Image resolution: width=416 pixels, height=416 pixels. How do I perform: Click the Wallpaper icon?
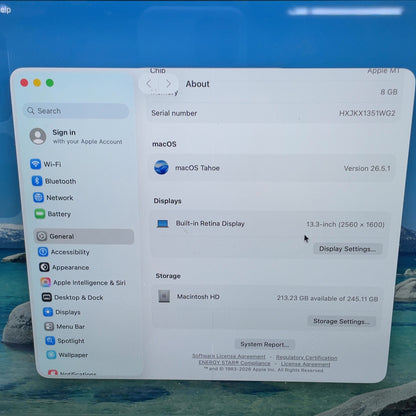pos(51,355)
